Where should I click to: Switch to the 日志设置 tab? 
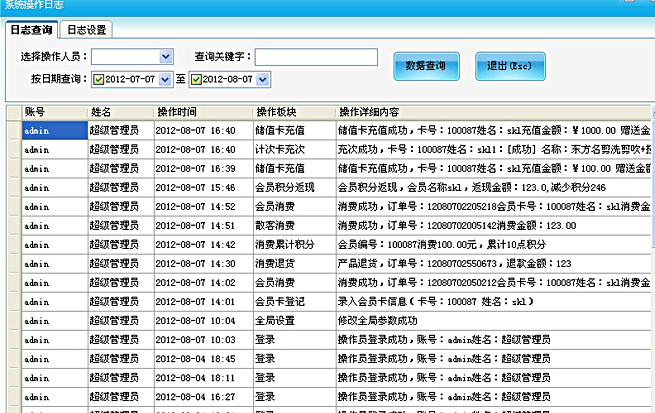[85, 30]
